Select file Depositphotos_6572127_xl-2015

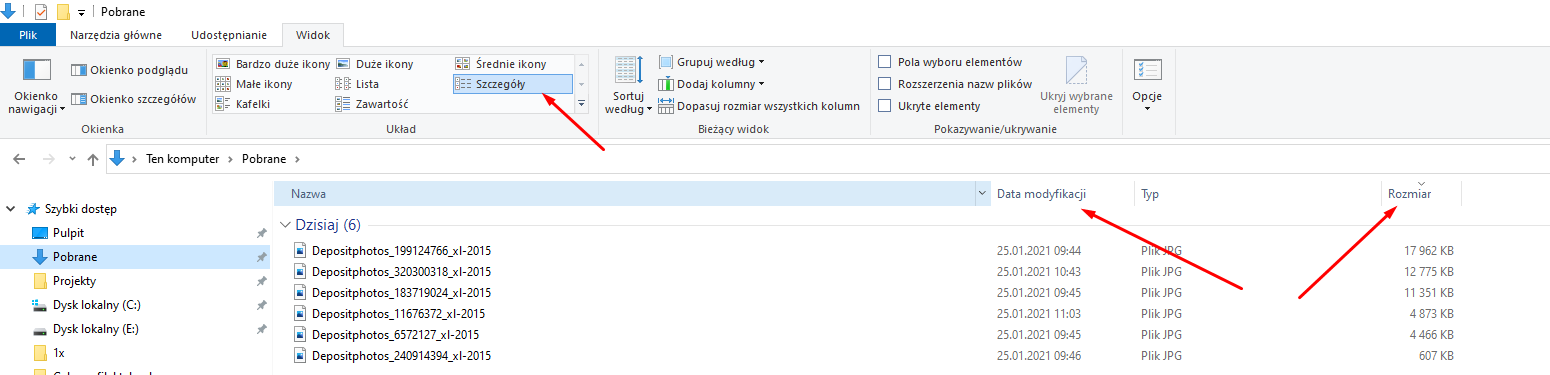(x=395, y=335)
